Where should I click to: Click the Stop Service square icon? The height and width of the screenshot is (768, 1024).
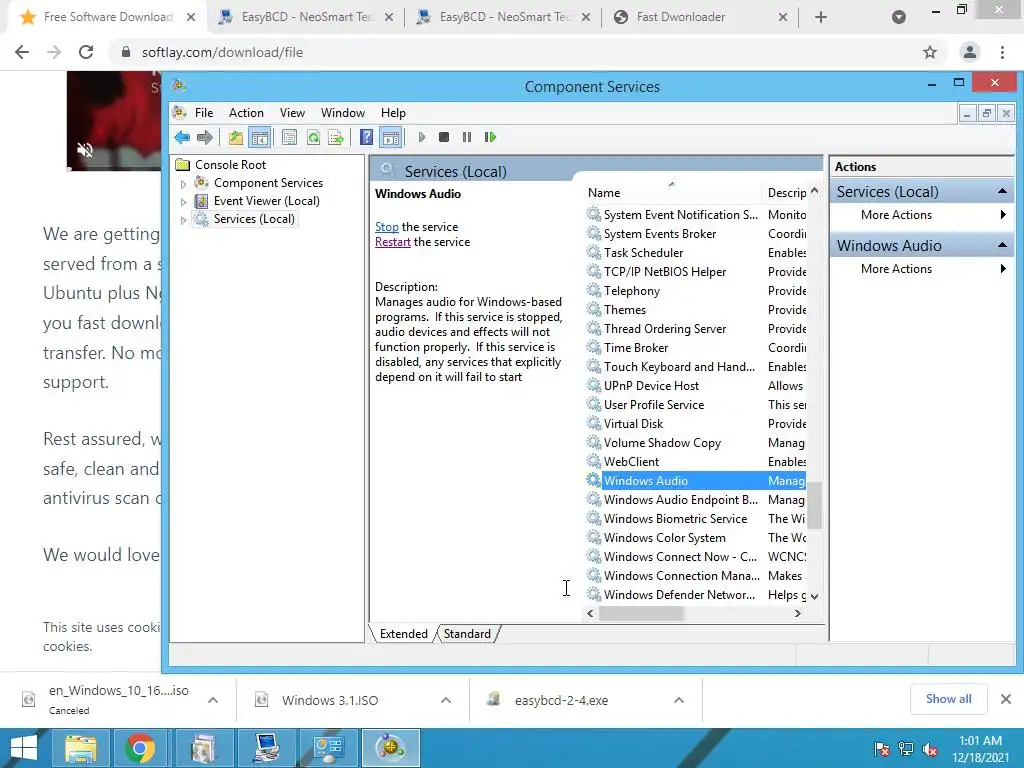pyautogui.click(x=444, y=137)
